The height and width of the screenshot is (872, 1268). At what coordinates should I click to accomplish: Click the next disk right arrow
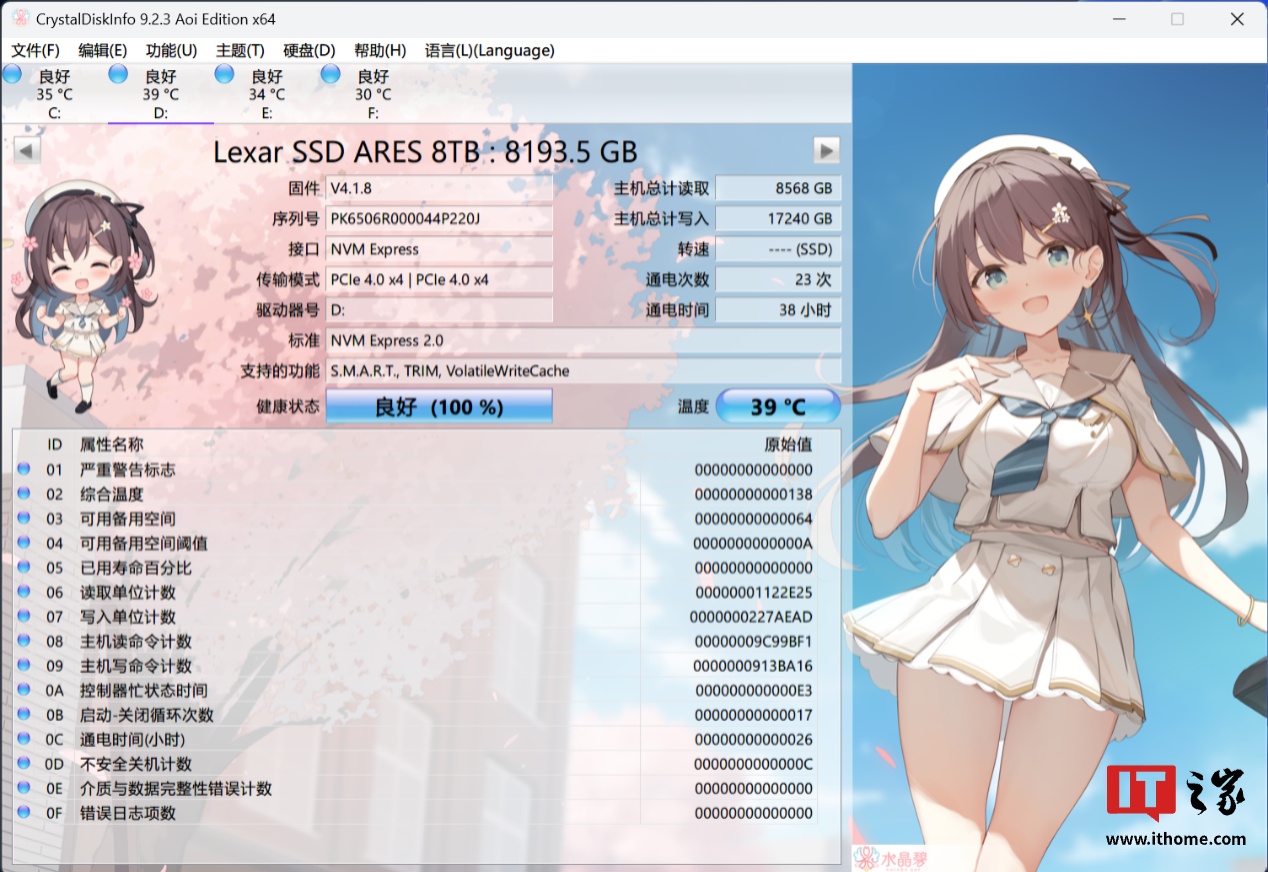point(826,151)
